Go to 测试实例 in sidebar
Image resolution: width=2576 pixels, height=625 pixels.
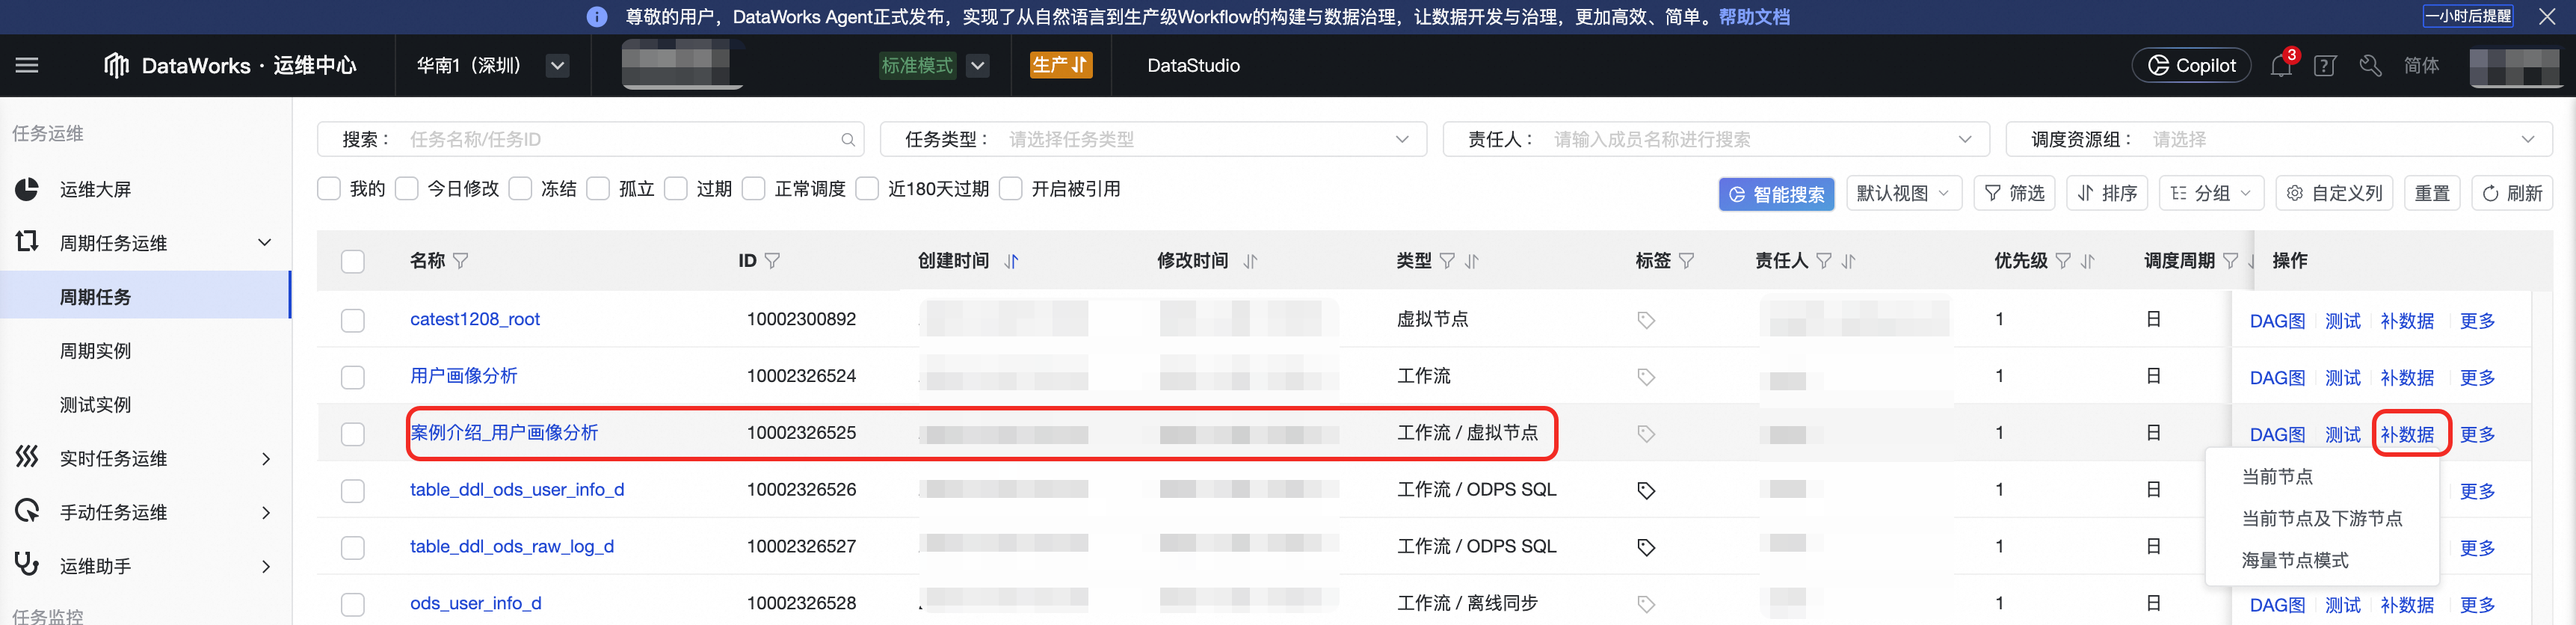point(95,405)
